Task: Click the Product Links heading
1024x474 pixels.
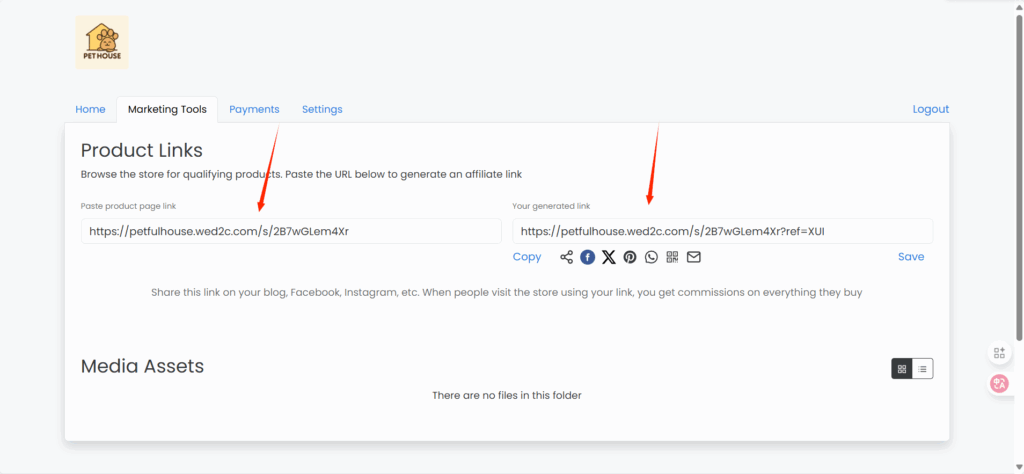Action: [142, 151]
